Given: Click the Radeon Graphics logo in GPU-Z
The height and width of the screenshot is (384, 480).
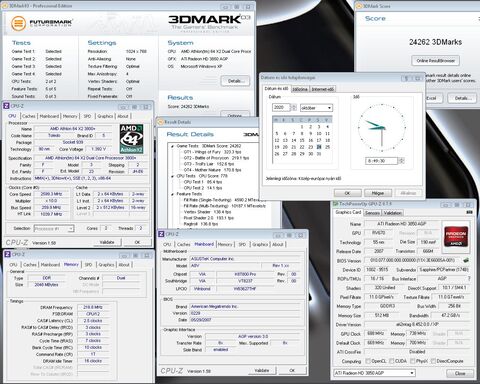Looking at the screenshot, I should tap(456, 236).
